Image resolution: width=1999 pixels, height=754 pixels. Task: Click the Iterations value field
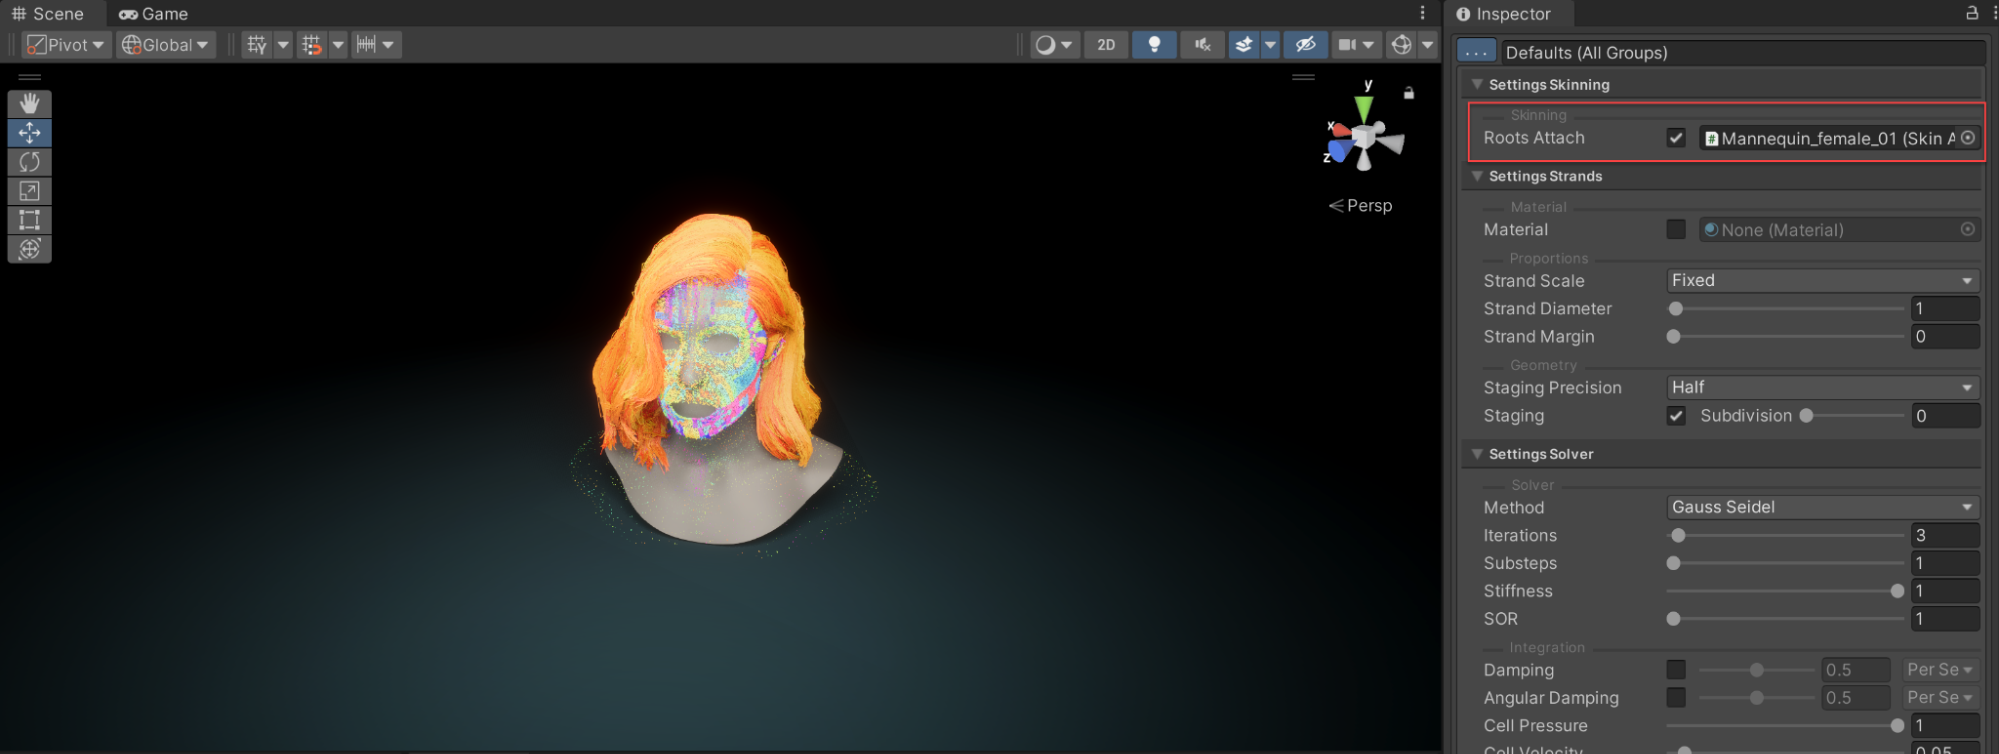[x=1944, y=536]
